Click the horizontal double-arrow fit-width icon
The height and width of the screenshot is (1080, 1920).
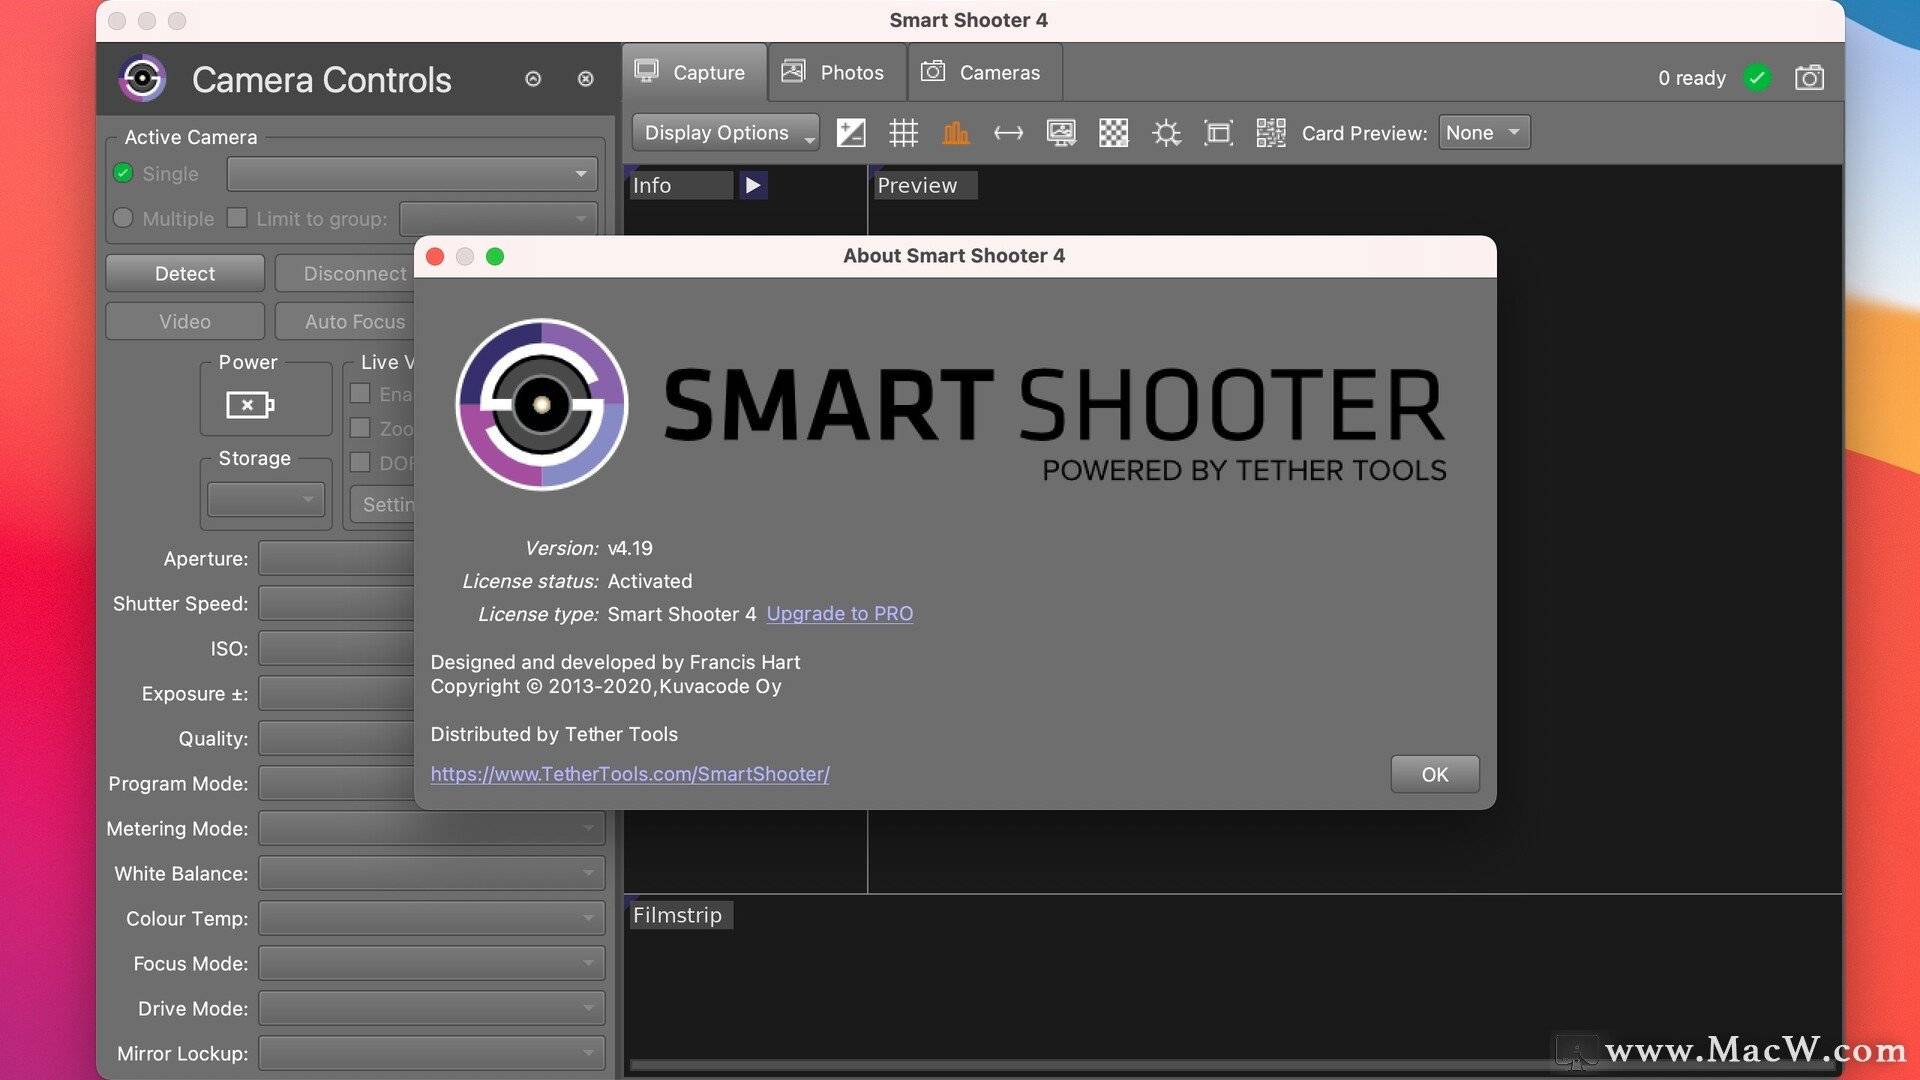(x=1008, y=133)
